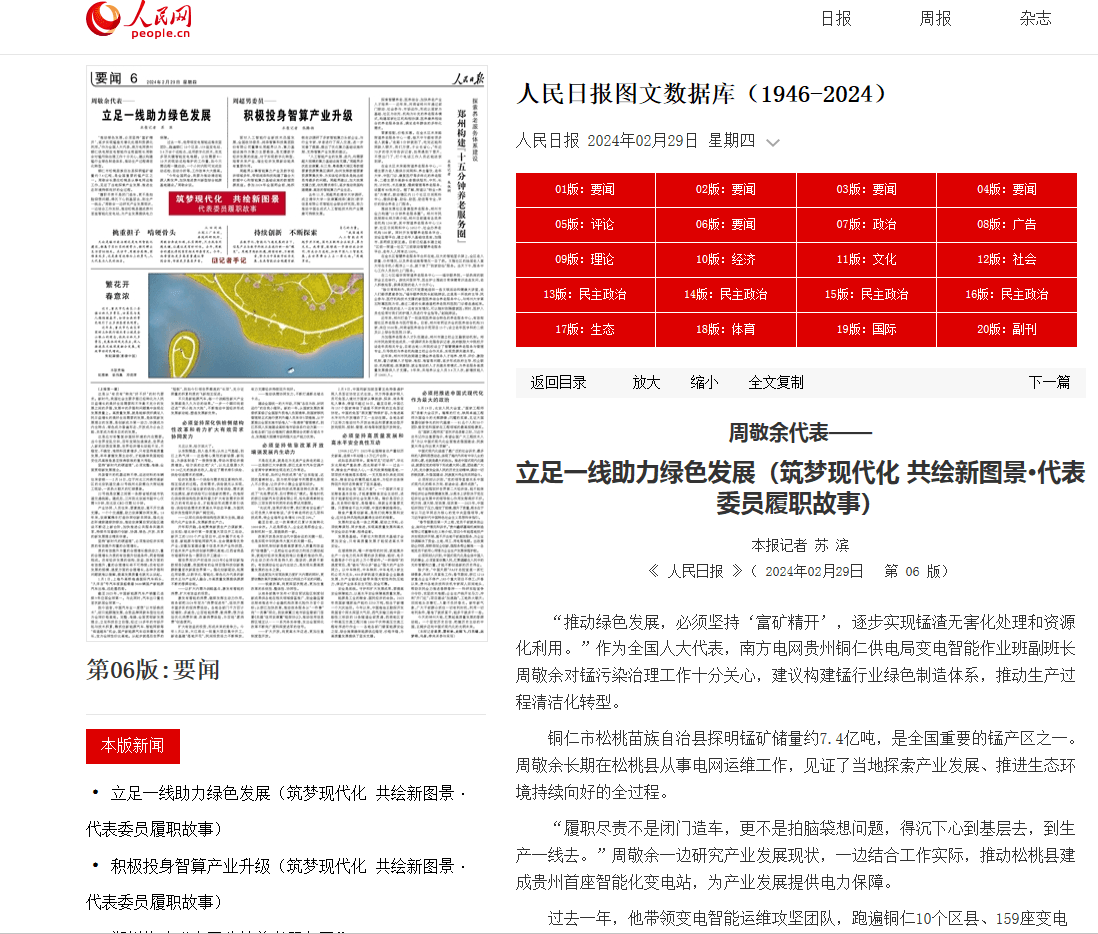1098x934 pixels.
Task: Click 全文复制 to copy article
Action: pyautogui.click(x=776, y=382)
